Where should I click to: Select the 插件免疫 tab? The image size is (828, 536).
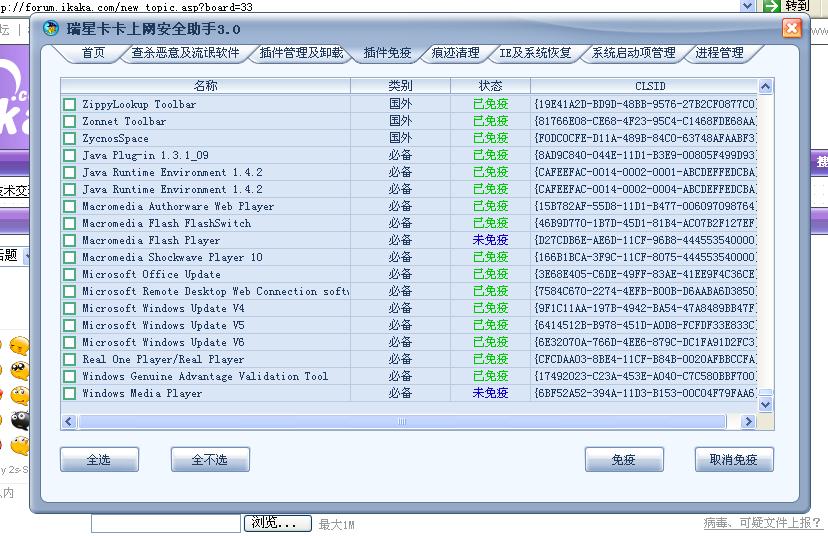(388, 53)
